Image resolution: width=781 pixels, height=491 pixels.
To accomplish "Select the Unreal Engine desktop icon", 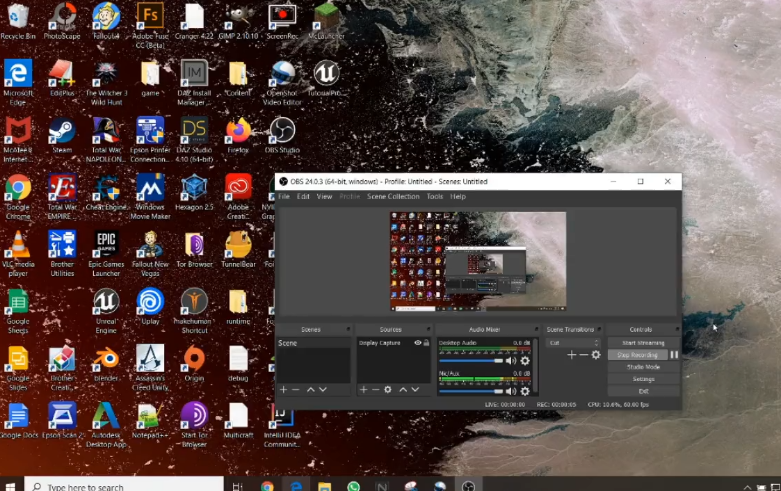I will coord(106,311).
